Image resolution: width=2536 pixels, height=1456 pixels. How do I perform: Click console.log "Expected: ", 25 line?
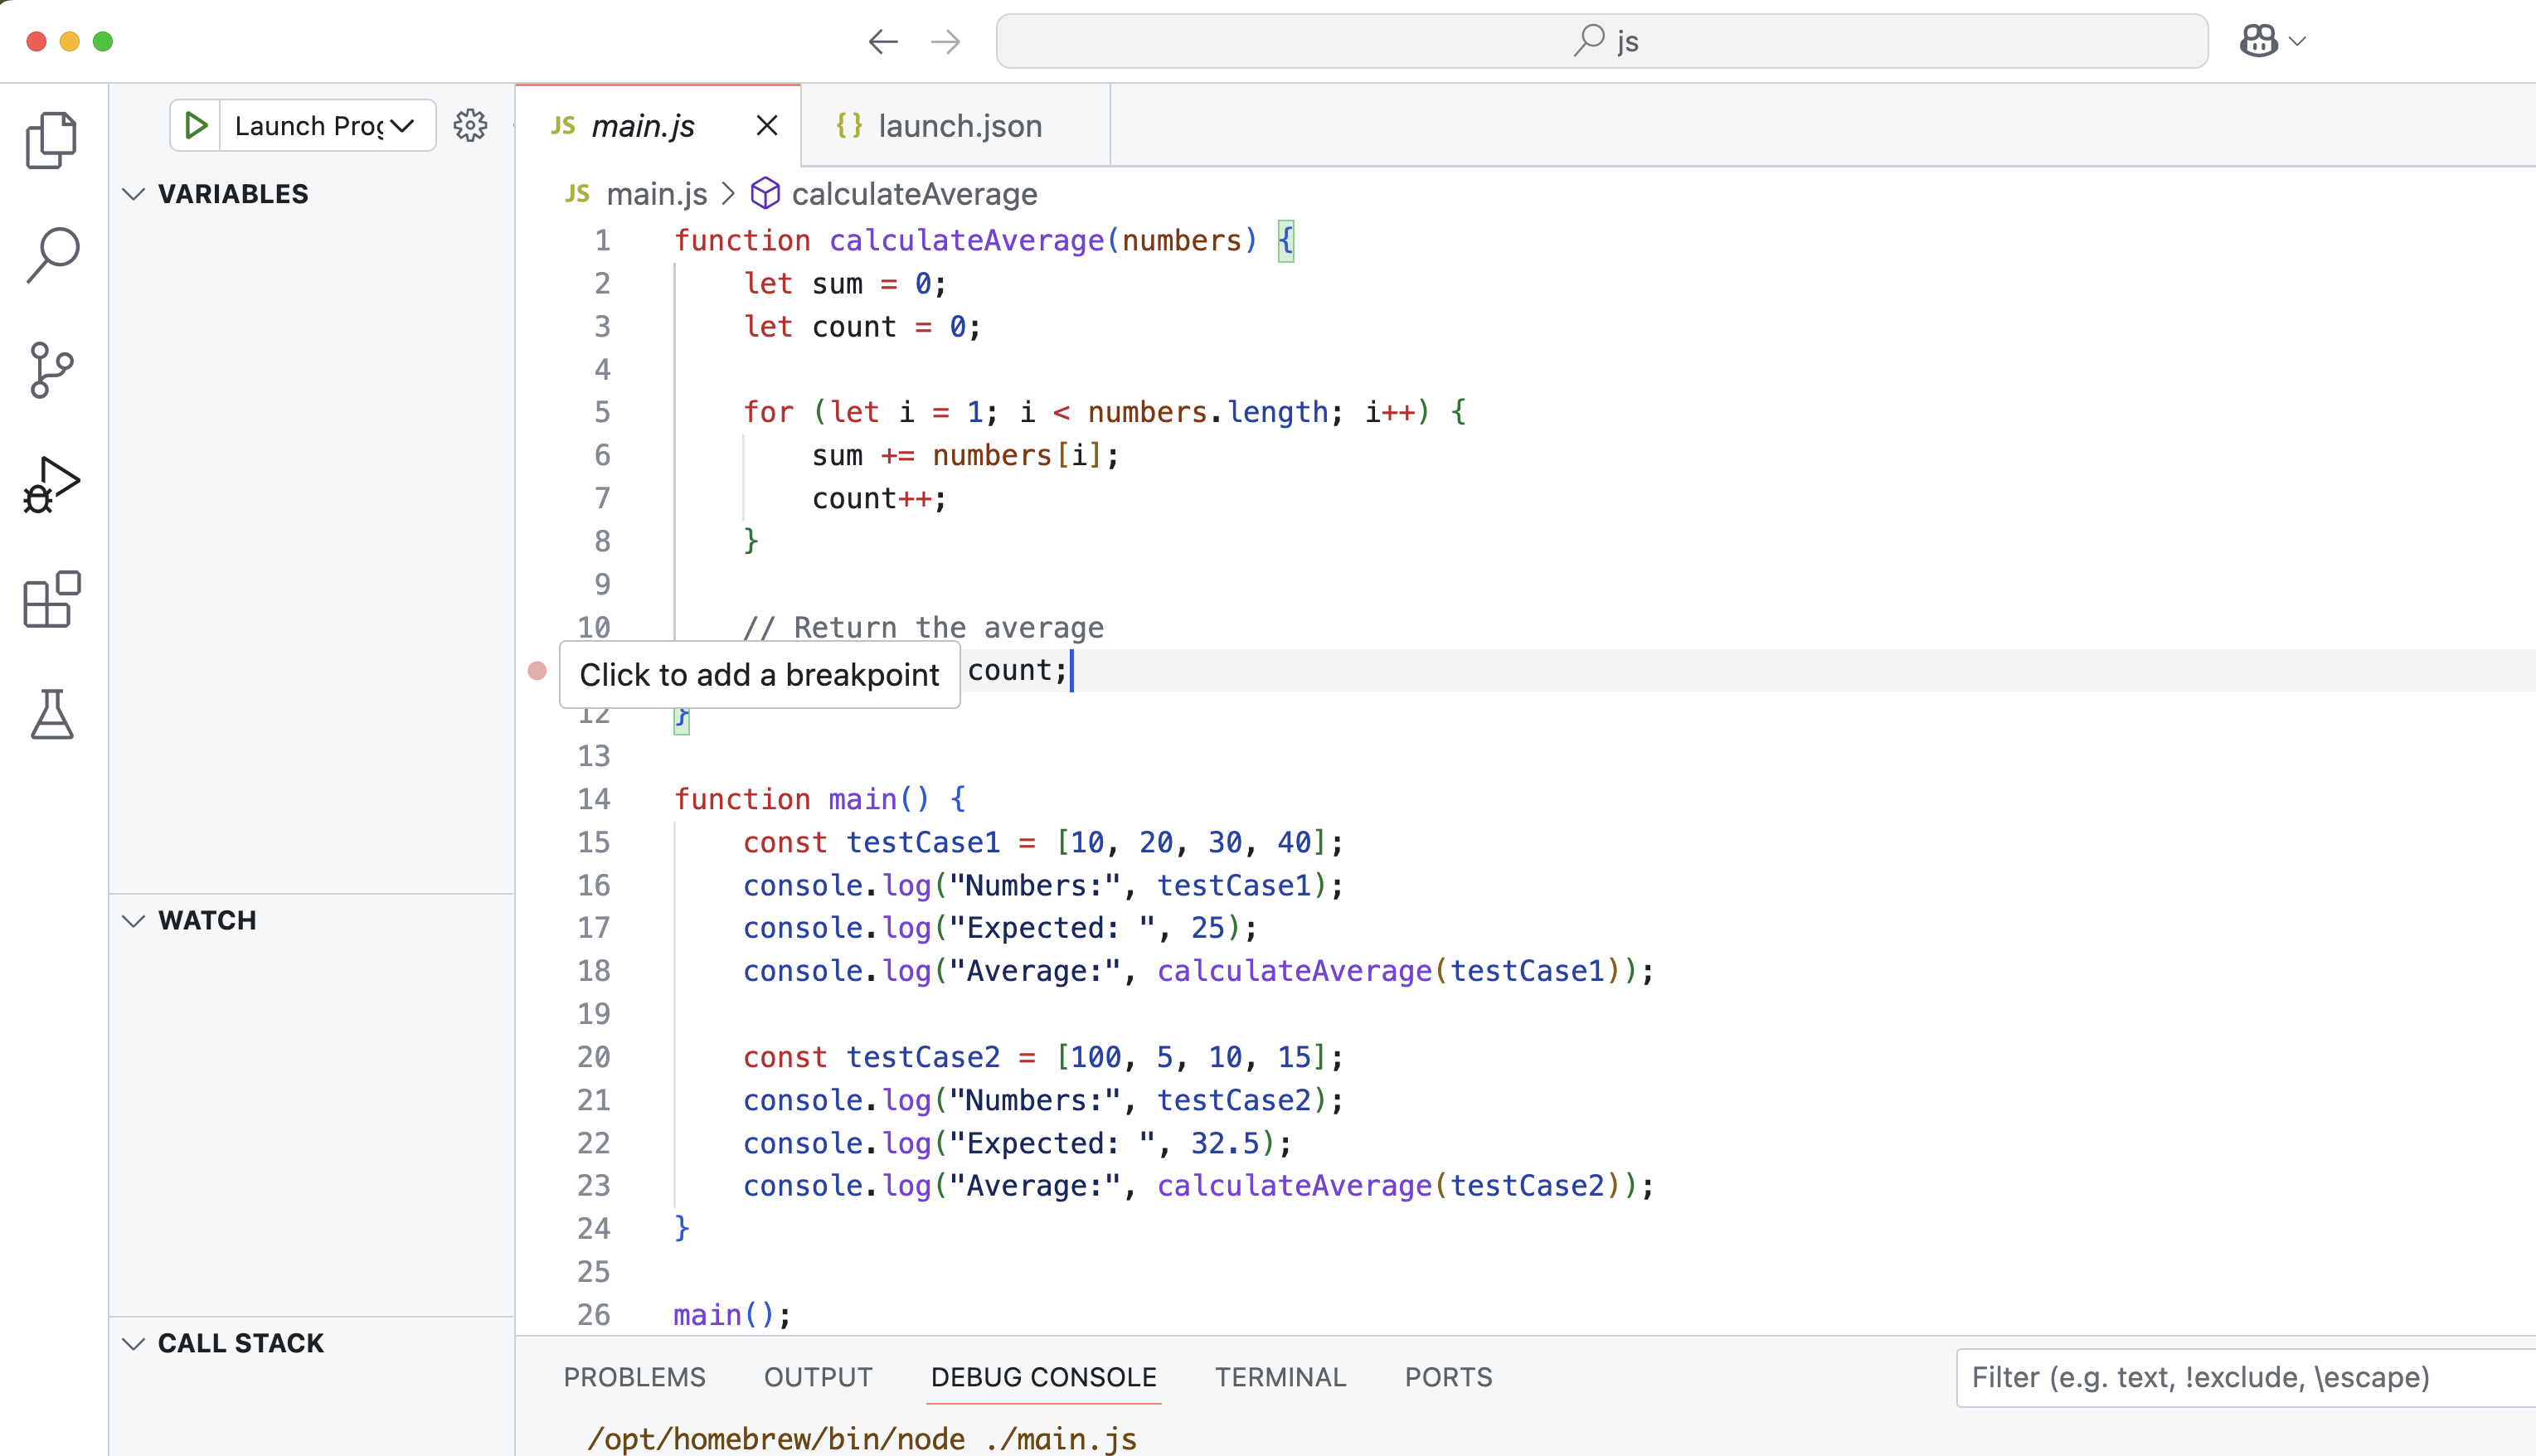[999, 928]
